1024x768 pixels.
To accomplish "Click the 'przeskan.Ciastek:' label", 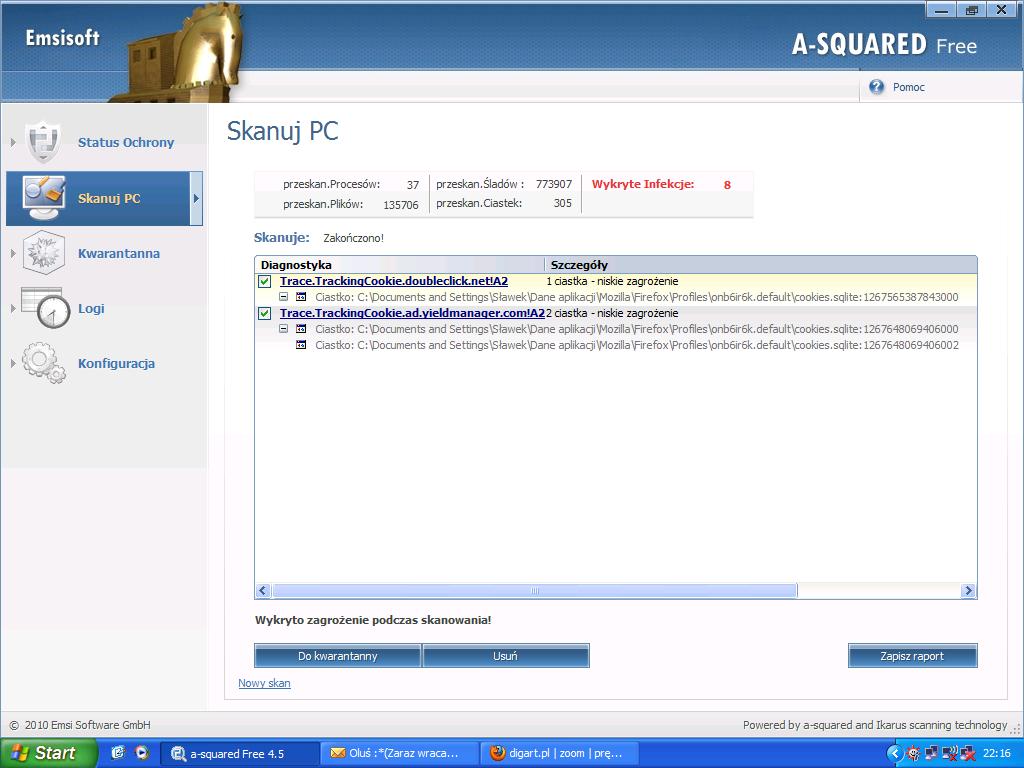I will pos(479,203).
